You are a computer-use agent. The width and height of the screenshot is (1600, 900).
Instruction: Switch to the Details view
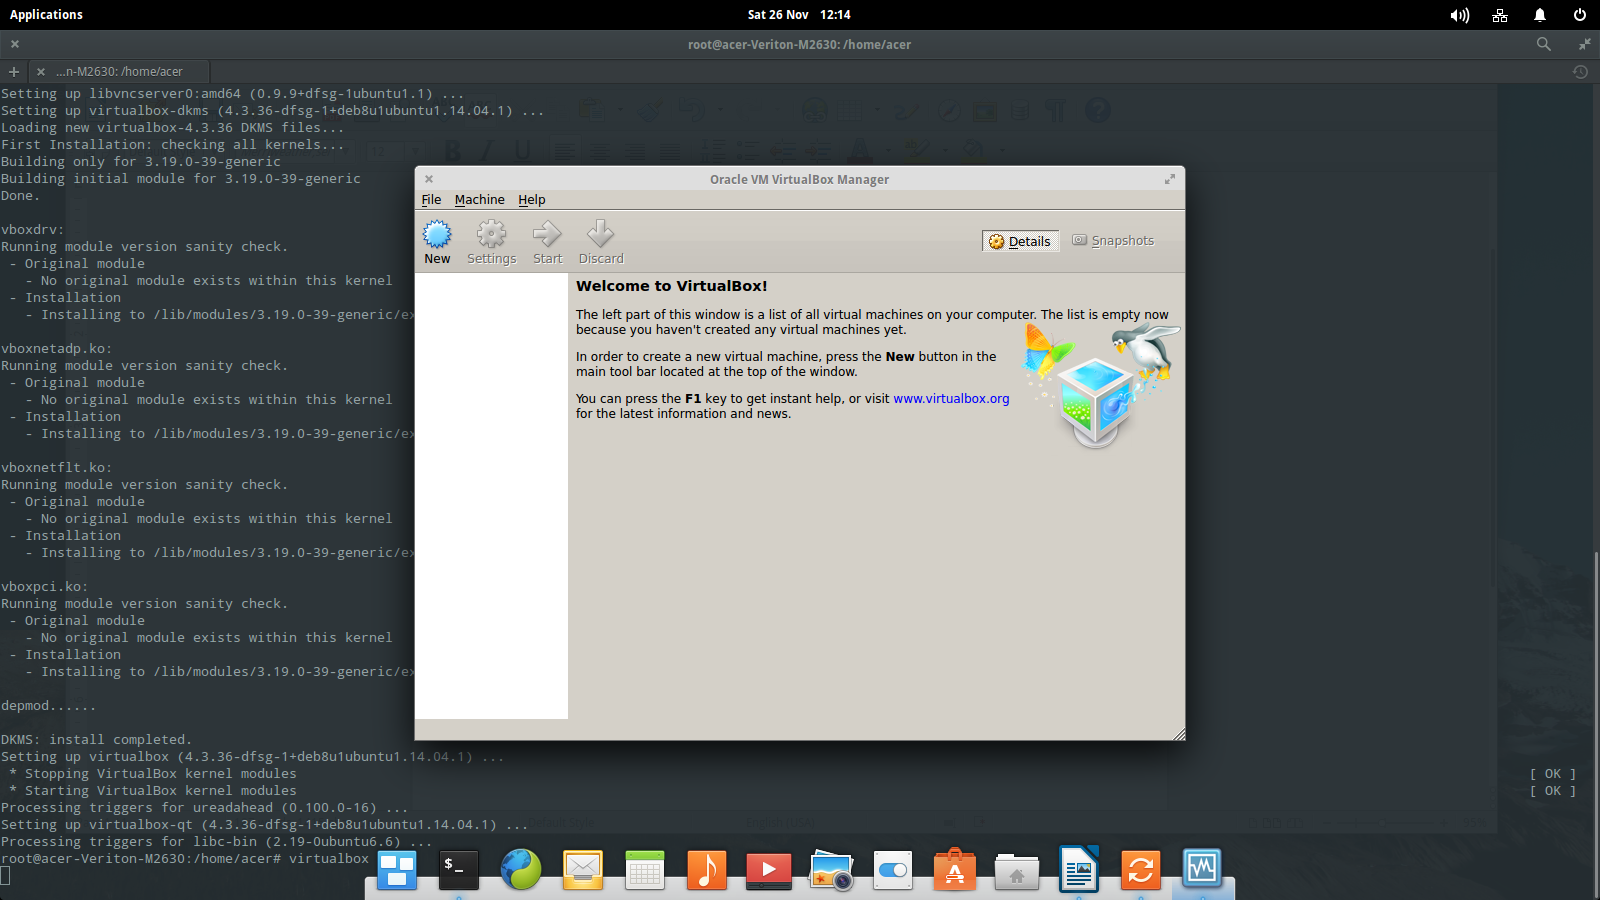point(1020,241)
